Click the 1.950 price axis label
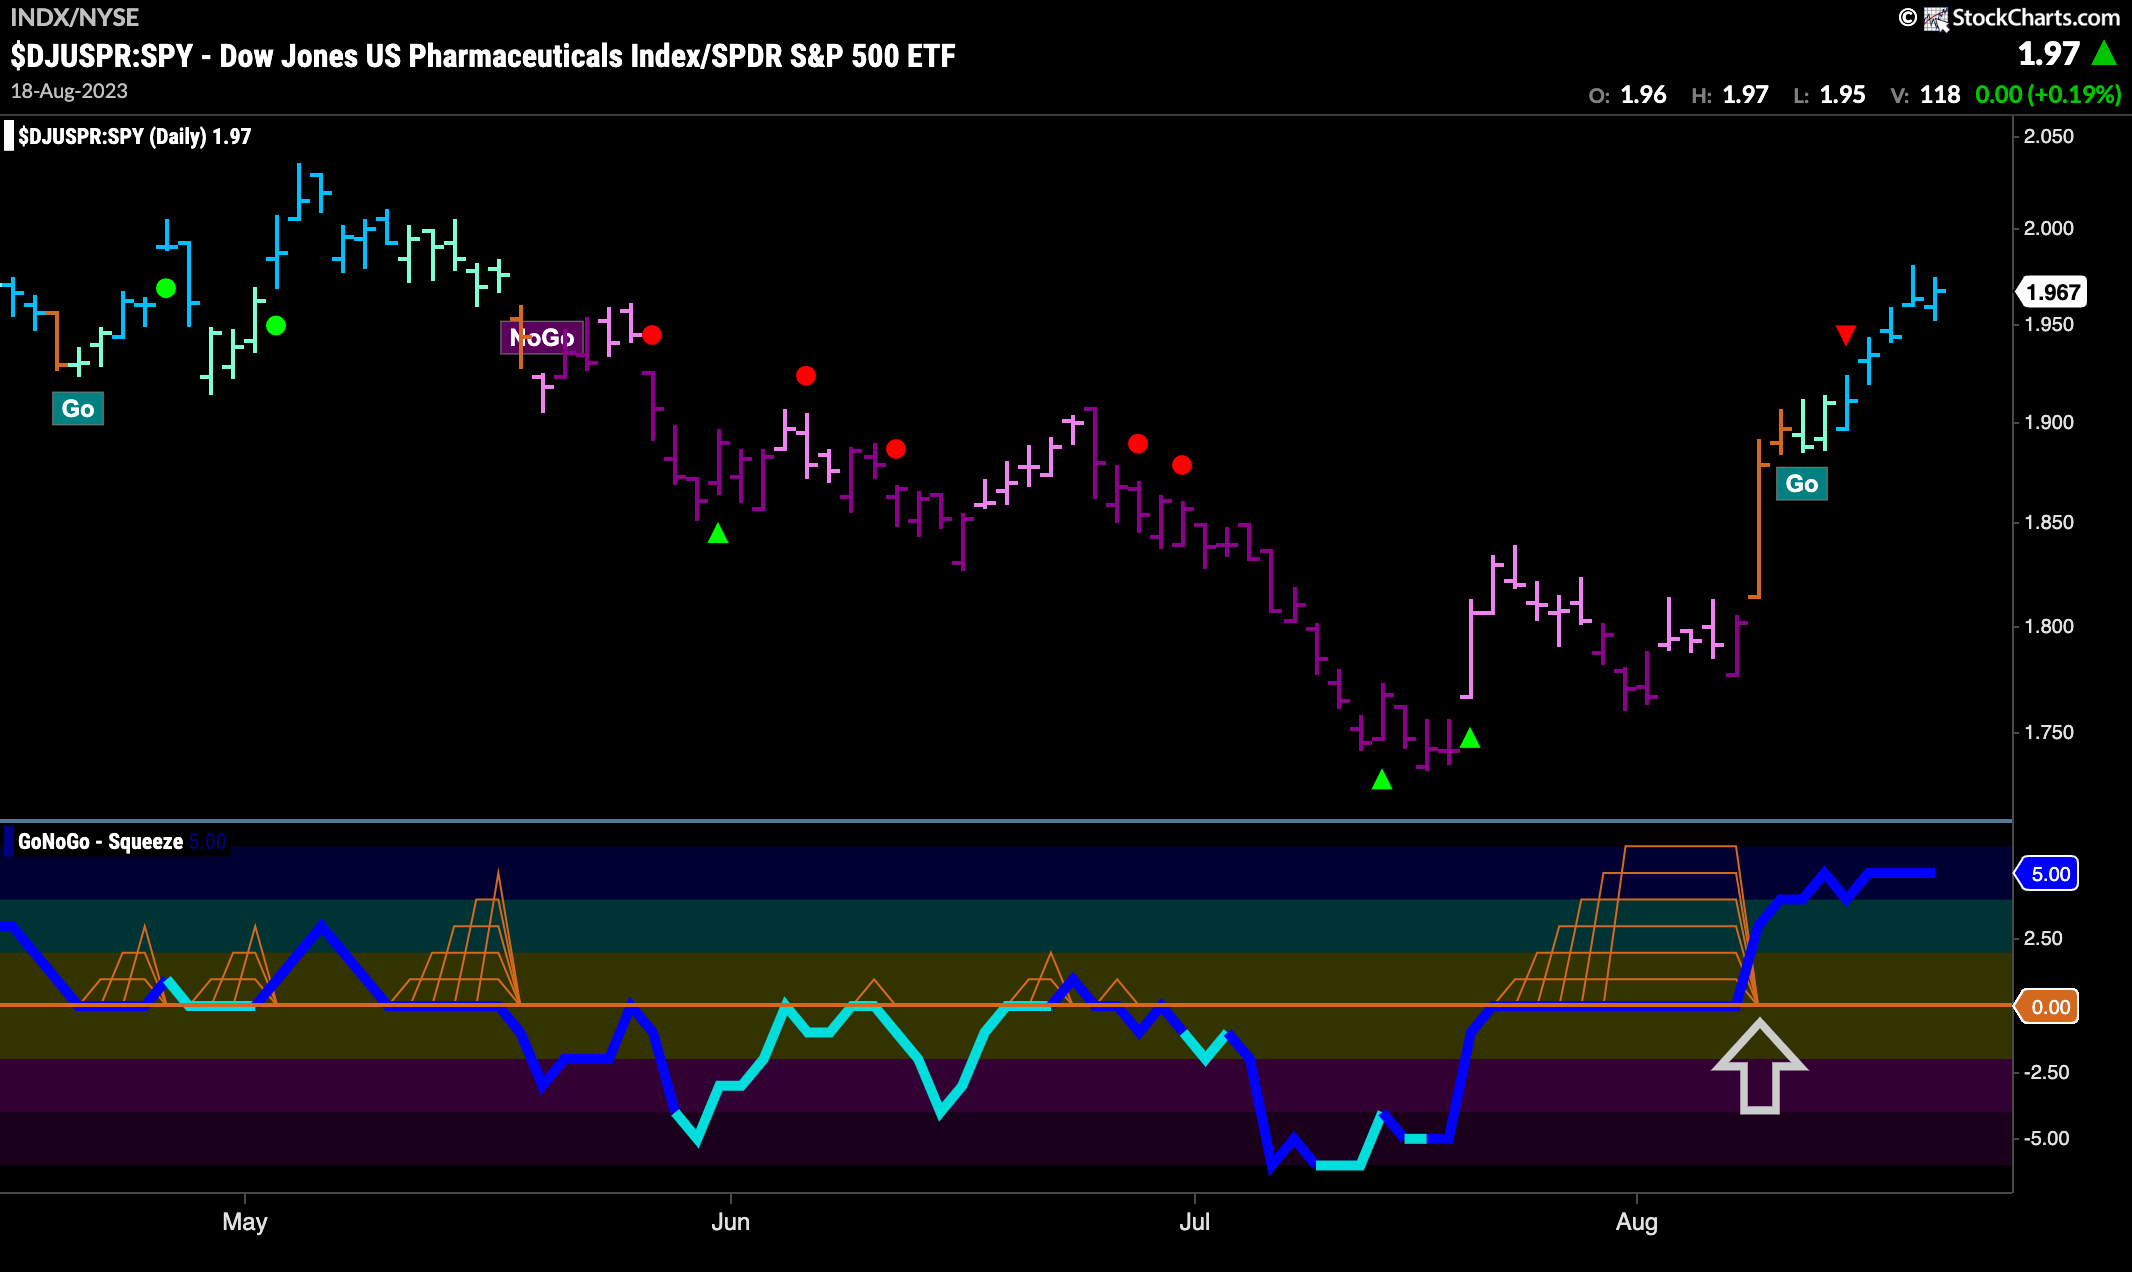2132x1272 pixels. (x=2049, y=324)
